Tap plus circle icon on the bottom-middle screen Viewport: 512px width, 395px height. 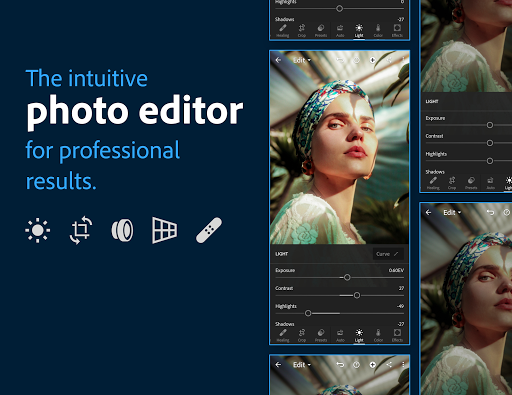click(x=372, y=365)
